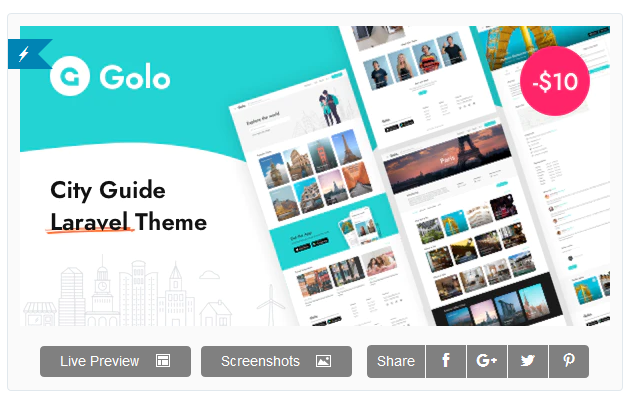Click the pink -$10 discount badge

pos(554,82)
